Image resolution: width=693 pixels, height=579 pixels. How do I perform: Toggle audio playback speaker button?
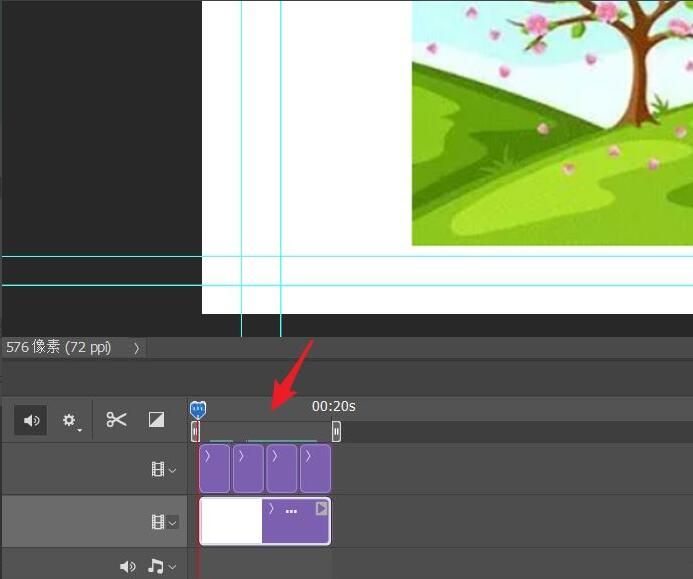(x=31, y=421)
